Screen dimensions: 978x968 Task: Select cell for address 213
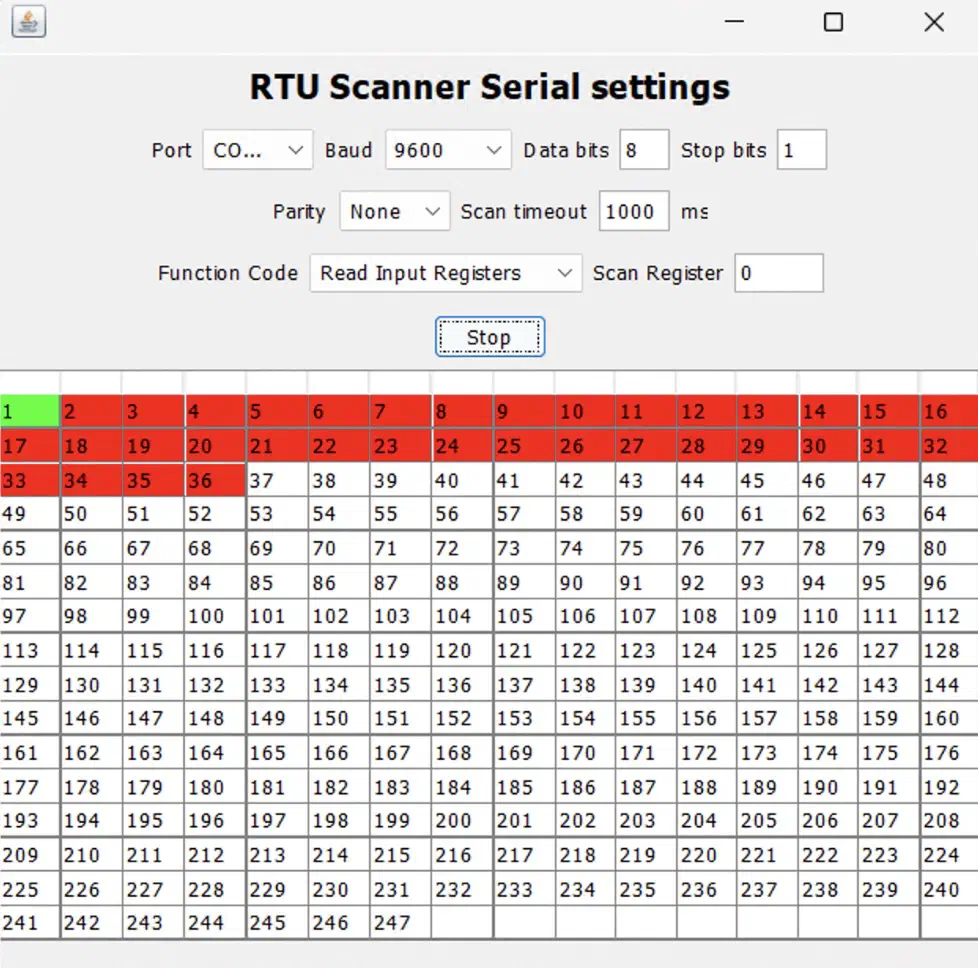[x=277, y=855]
